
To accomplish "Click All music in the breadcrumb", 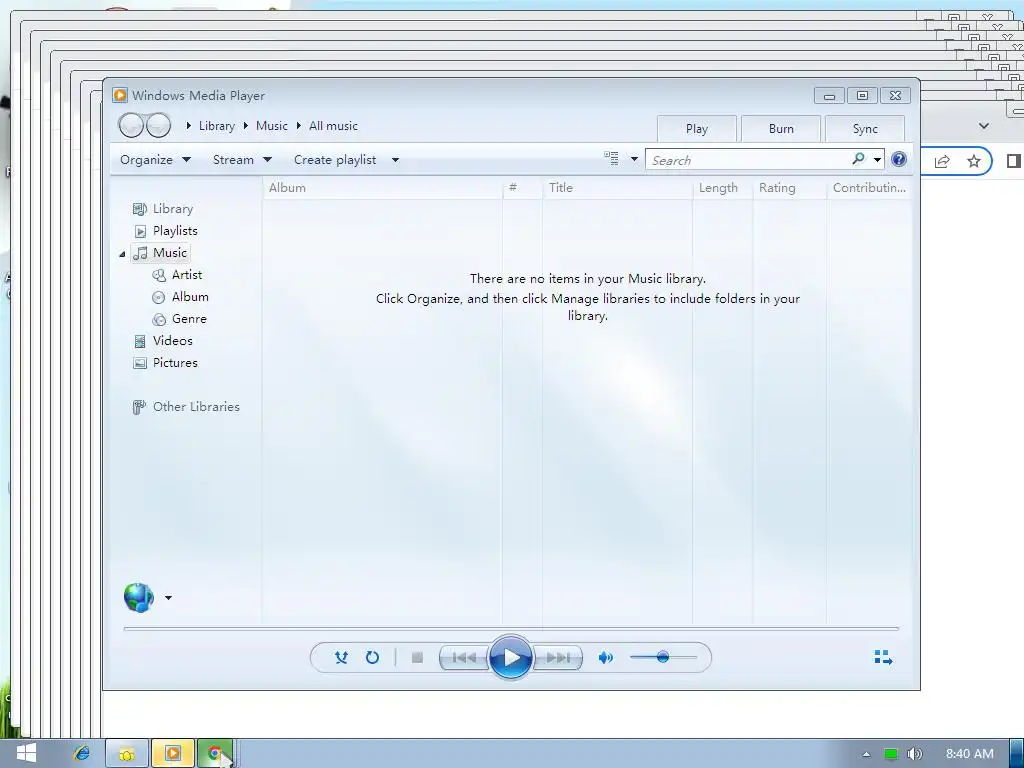I will click(333, 126).
